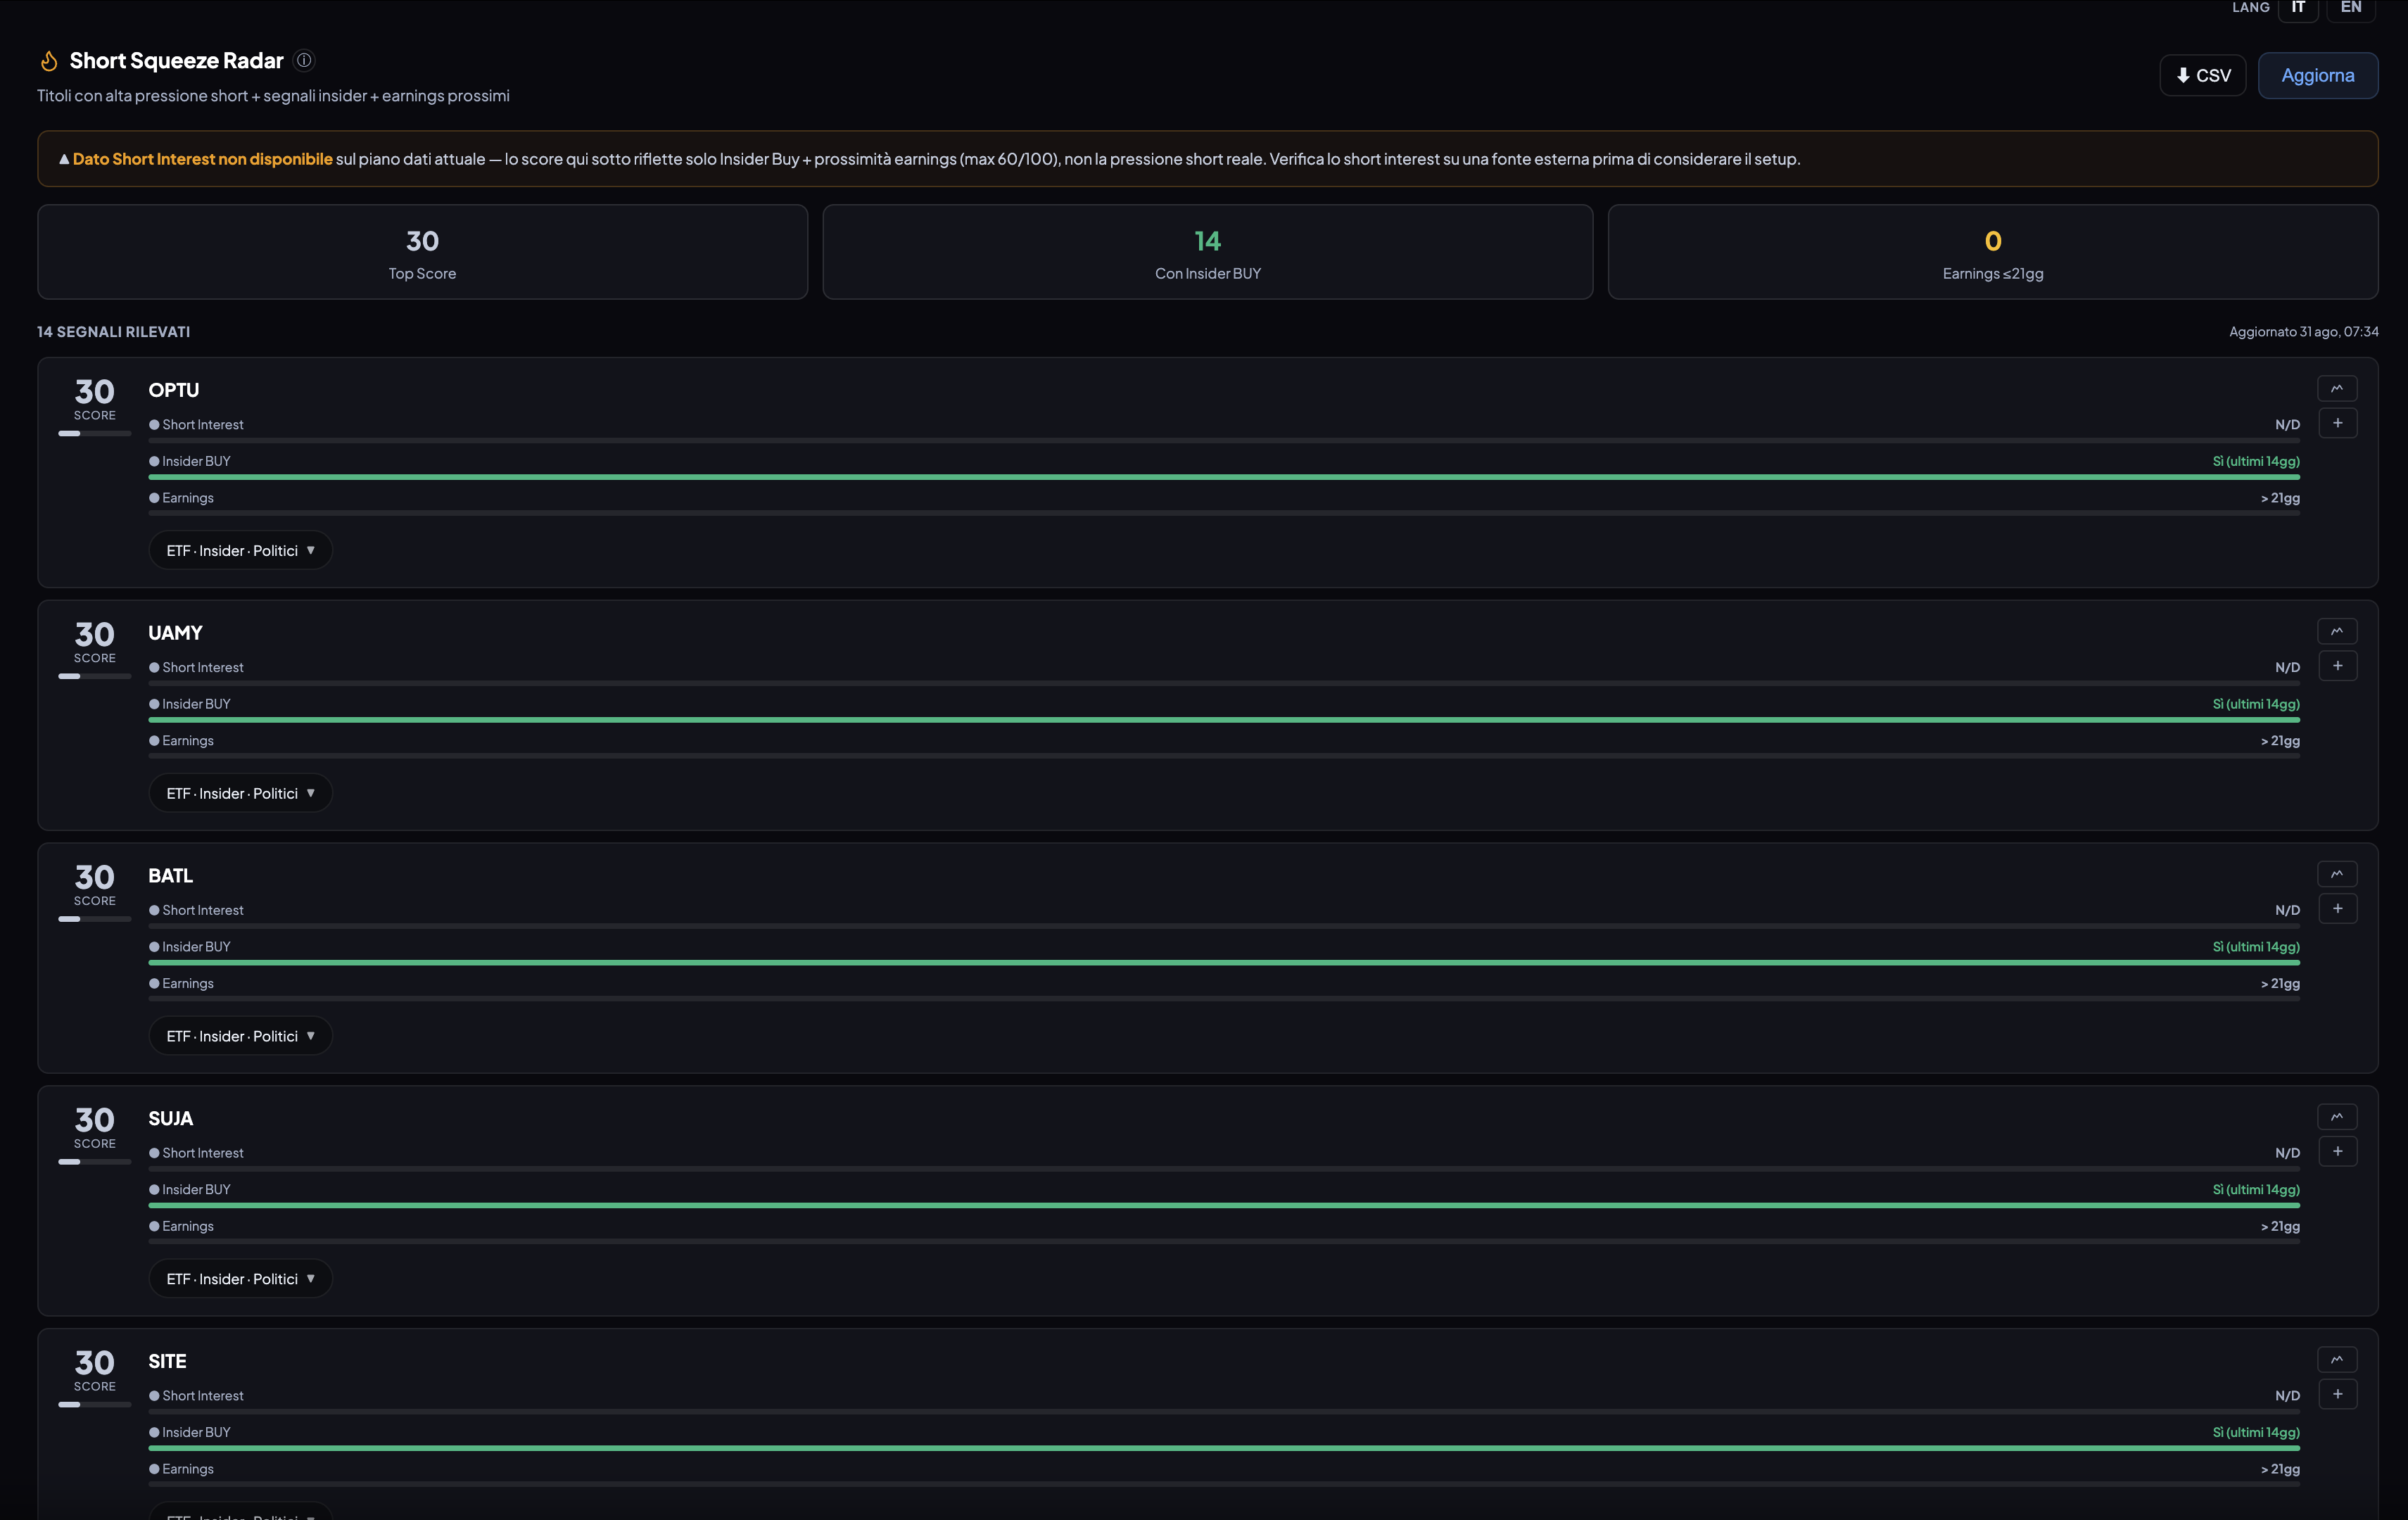The image size is (2408, 1520).
Task: Select the Con Insider BUY stat card
Action: point(1207,252)
